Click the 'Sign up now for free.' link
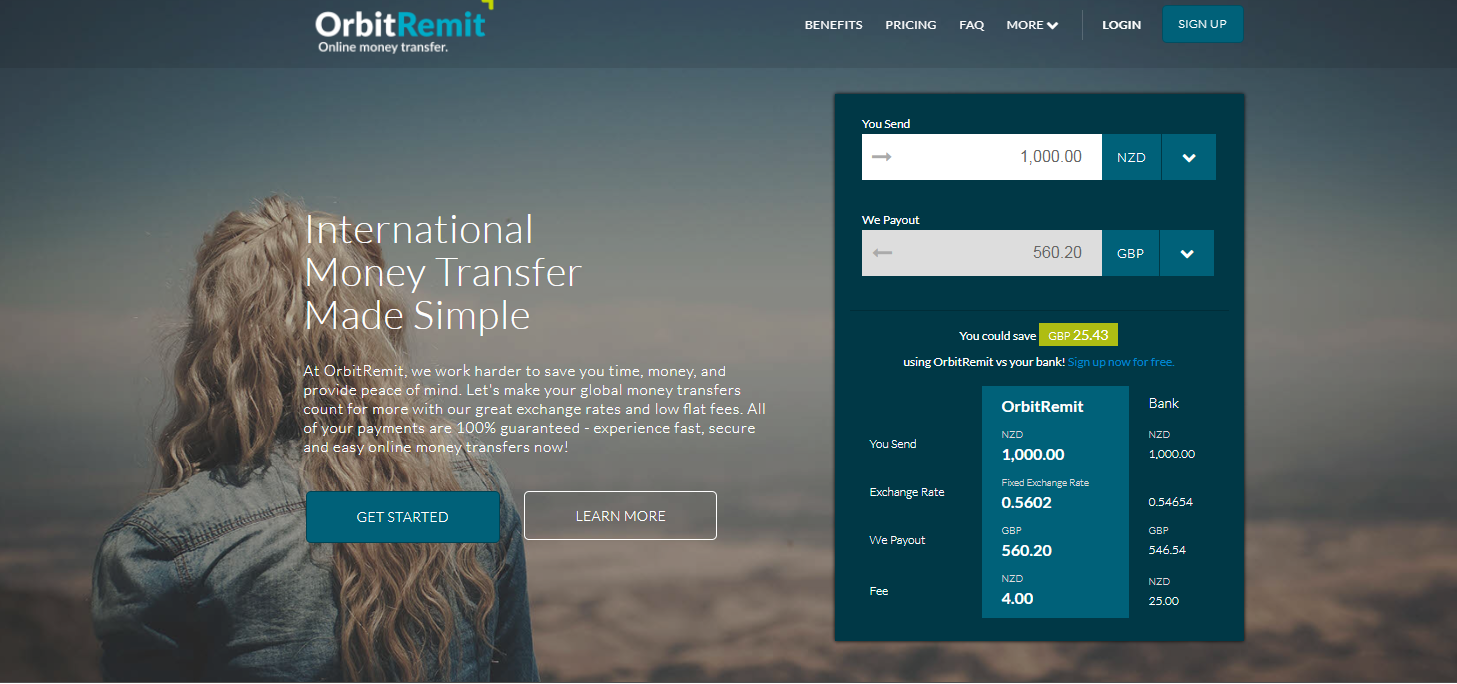 [1121, 362]
